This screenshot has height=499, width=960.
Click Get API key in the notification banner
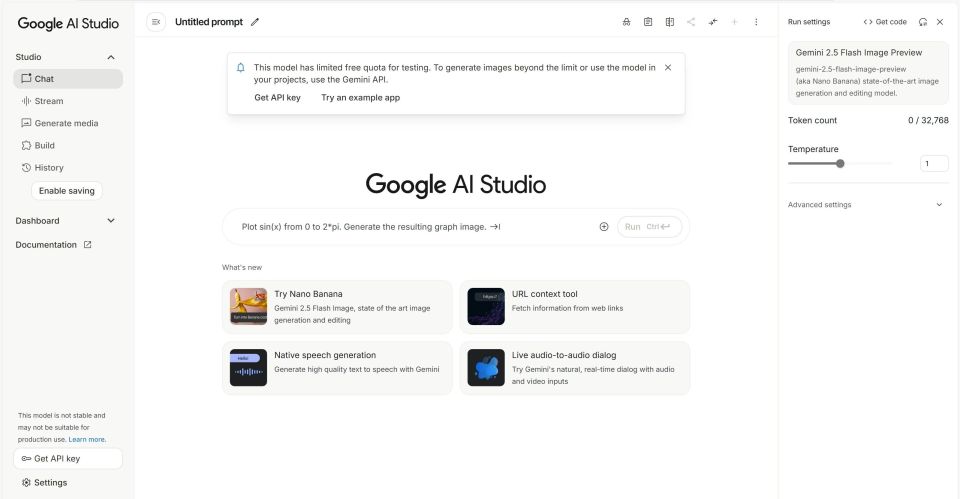pyautogui.click(x=277, y=97)
